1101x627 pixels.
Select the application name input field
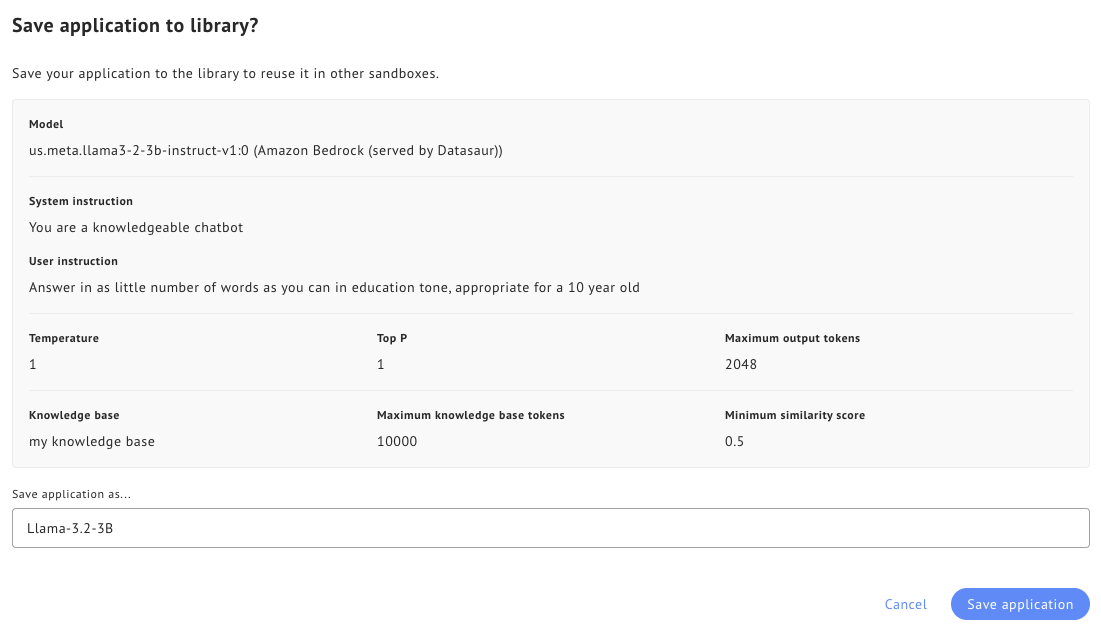point(550,527)
